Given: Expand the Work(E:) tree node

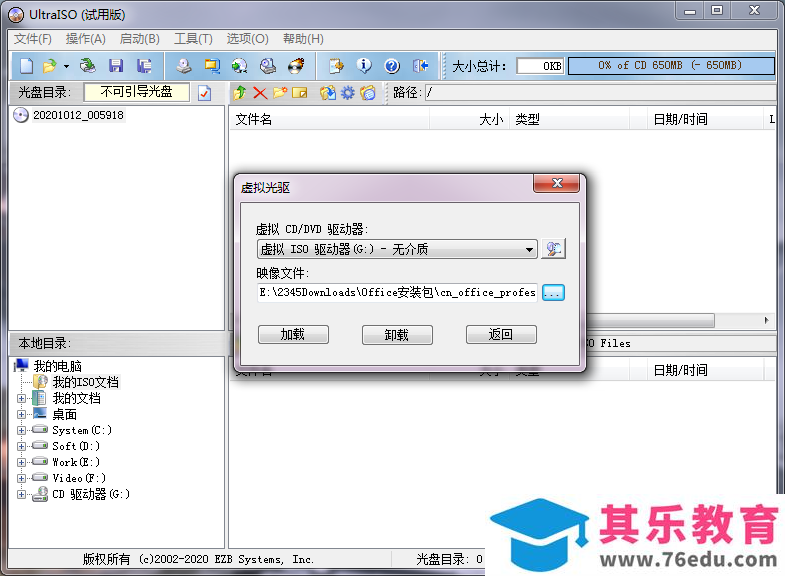Looking at the screenshot, I should pos(22,462).
